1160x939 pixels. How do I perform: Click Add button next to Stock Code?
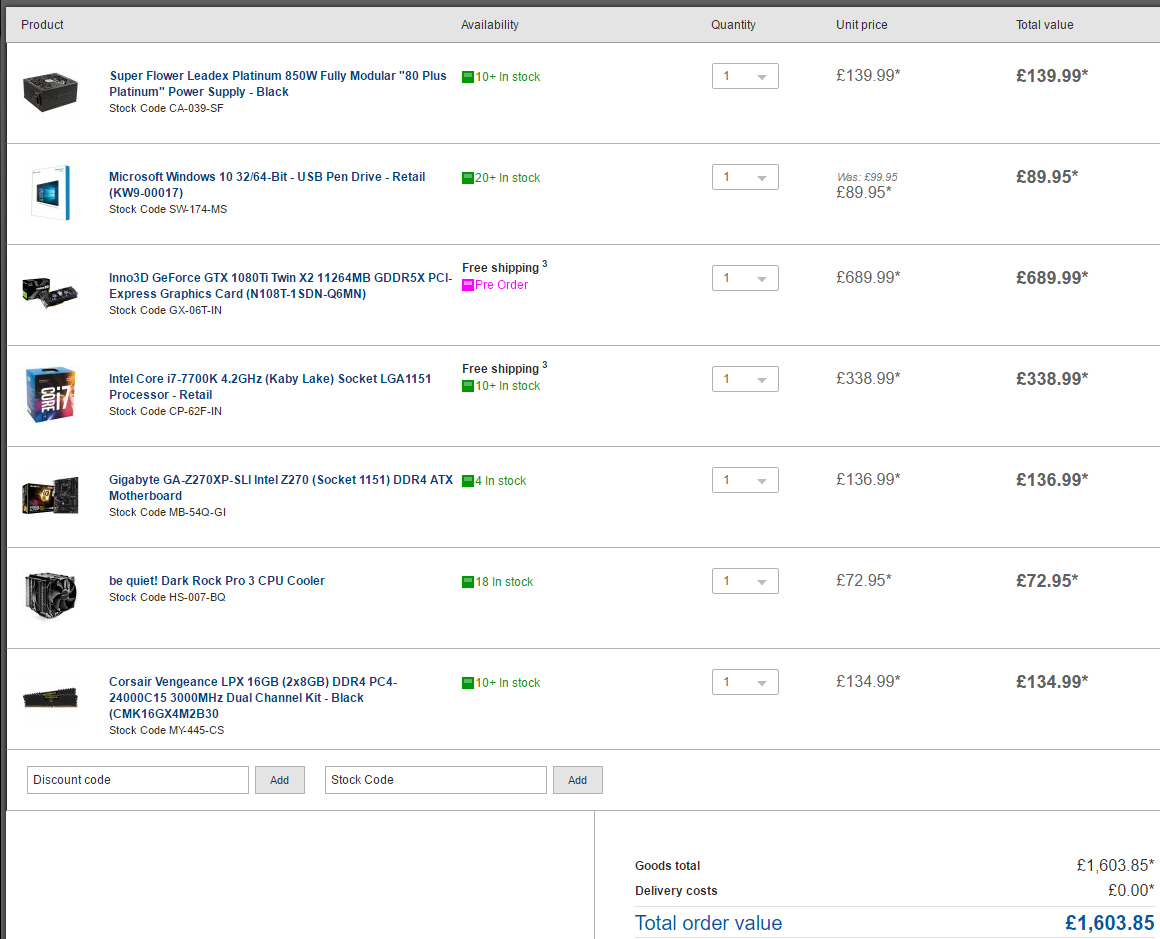[578, 780]
